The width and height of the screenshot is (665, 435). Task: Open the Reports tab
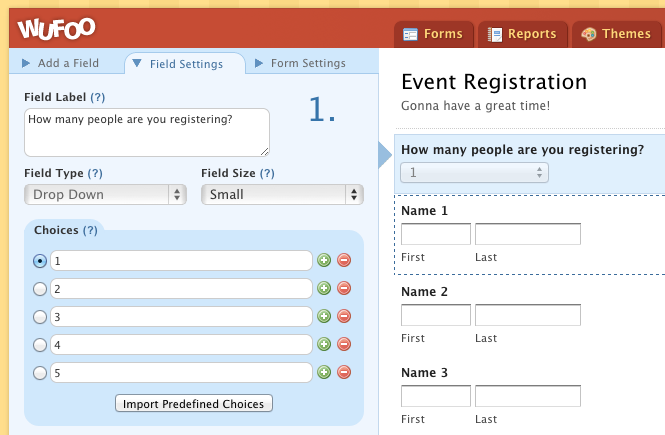tap(523, 34)
